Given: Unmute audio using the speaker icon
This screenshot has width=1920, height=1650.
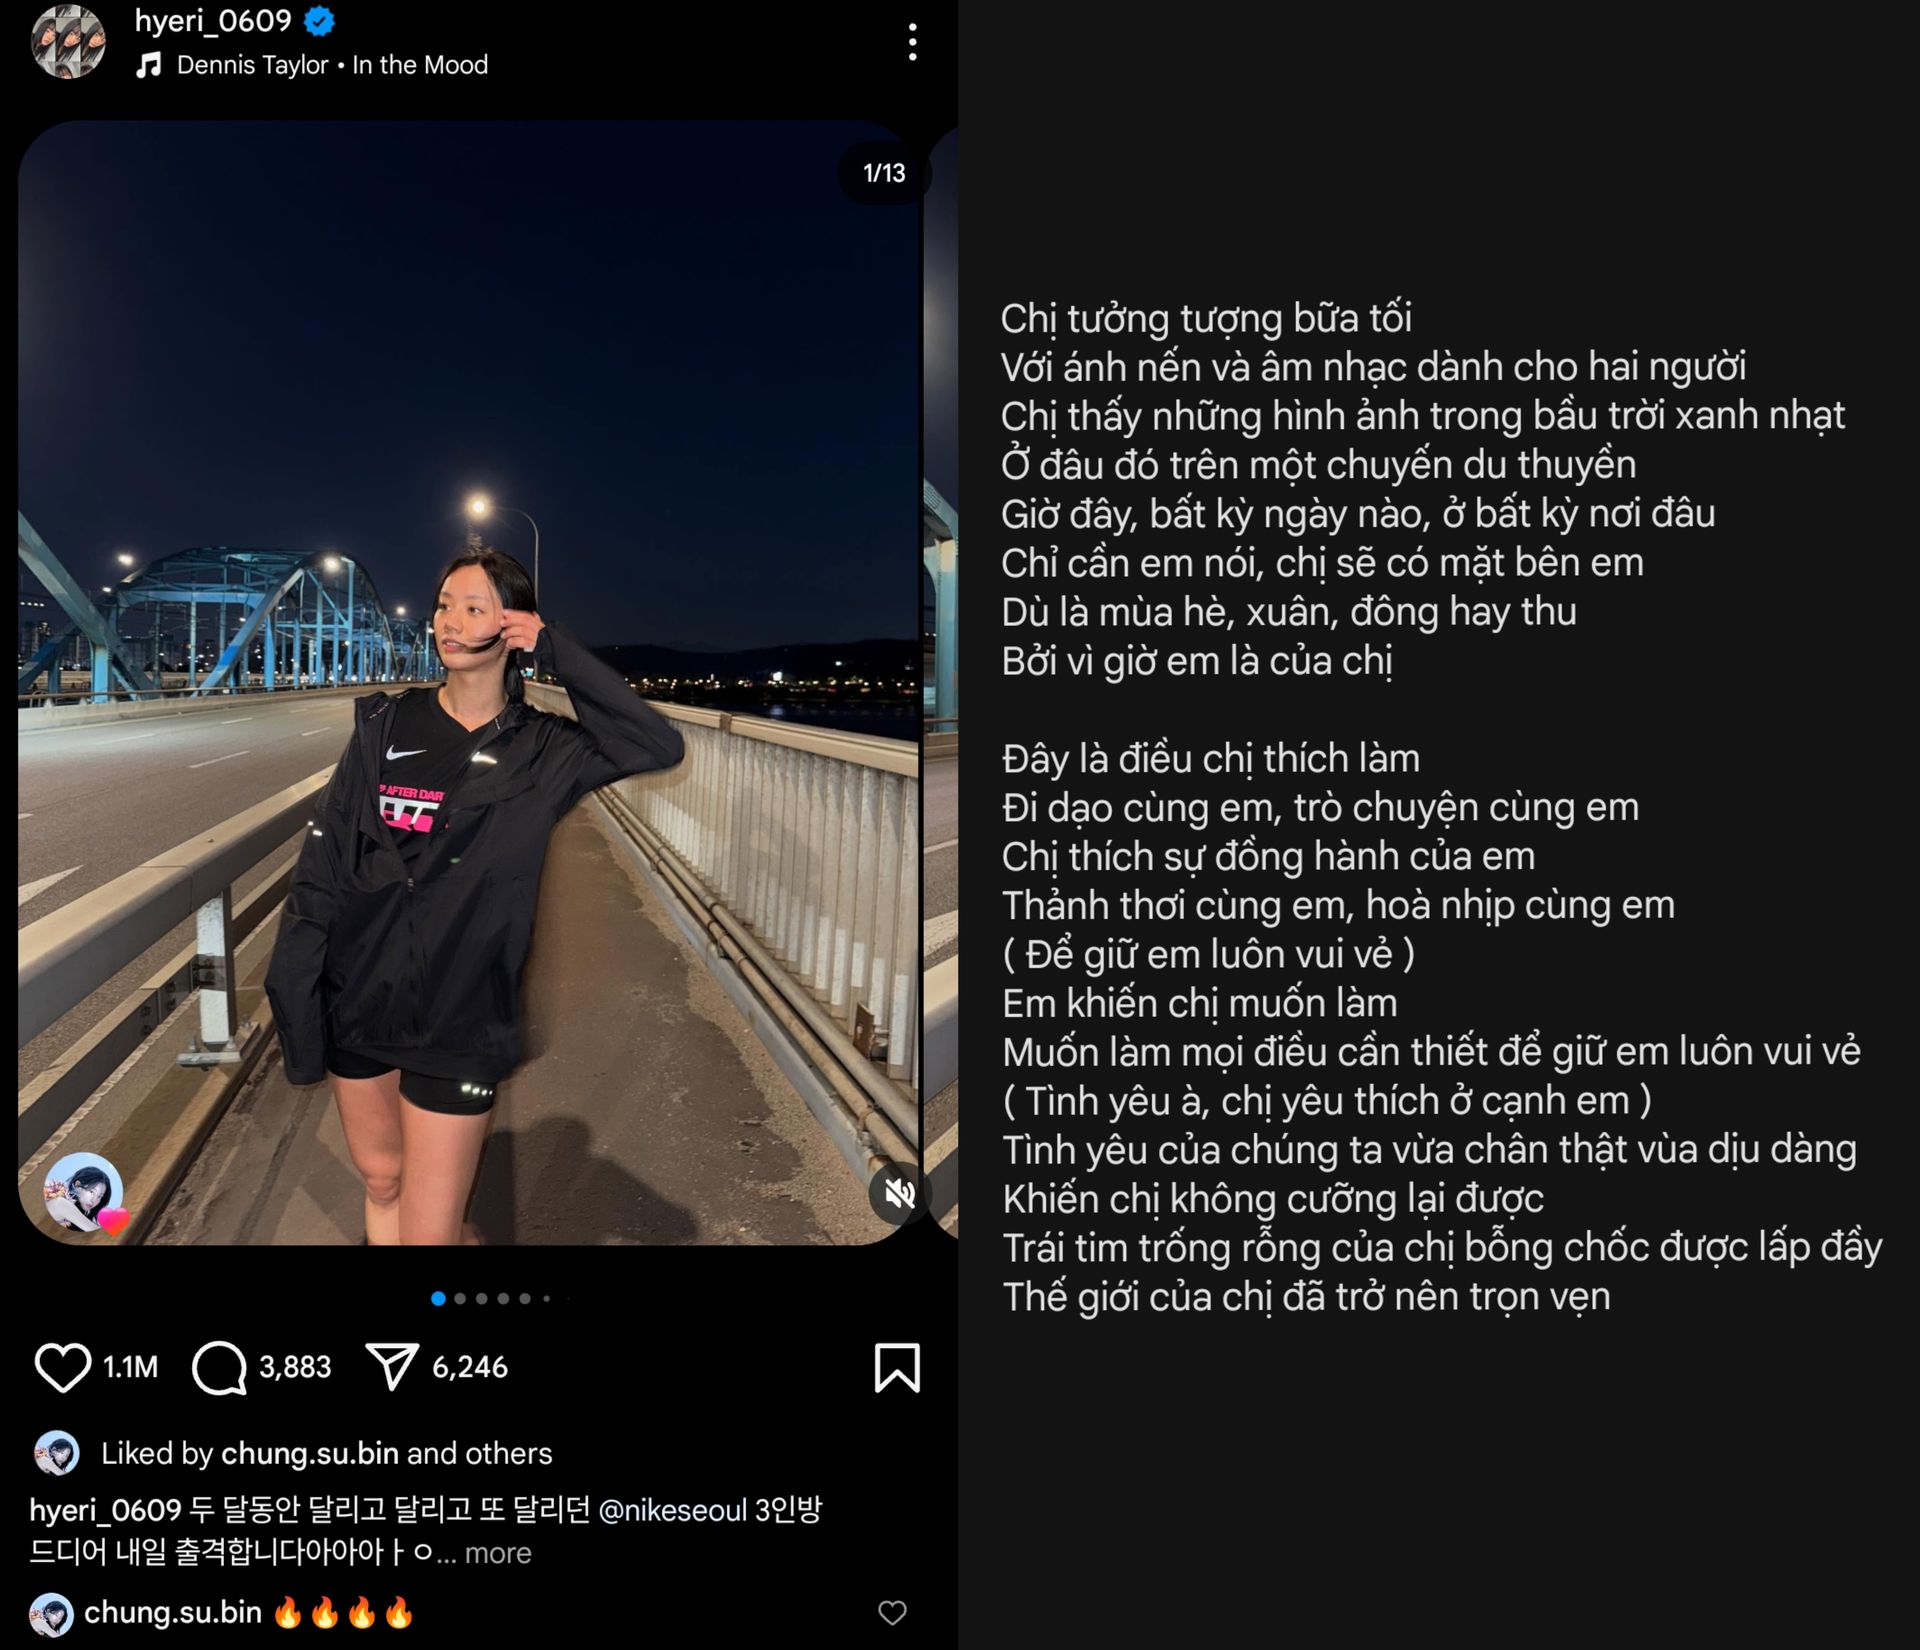Looking at the screenshot, I should pyautogui.click(x=898, y=1192).
